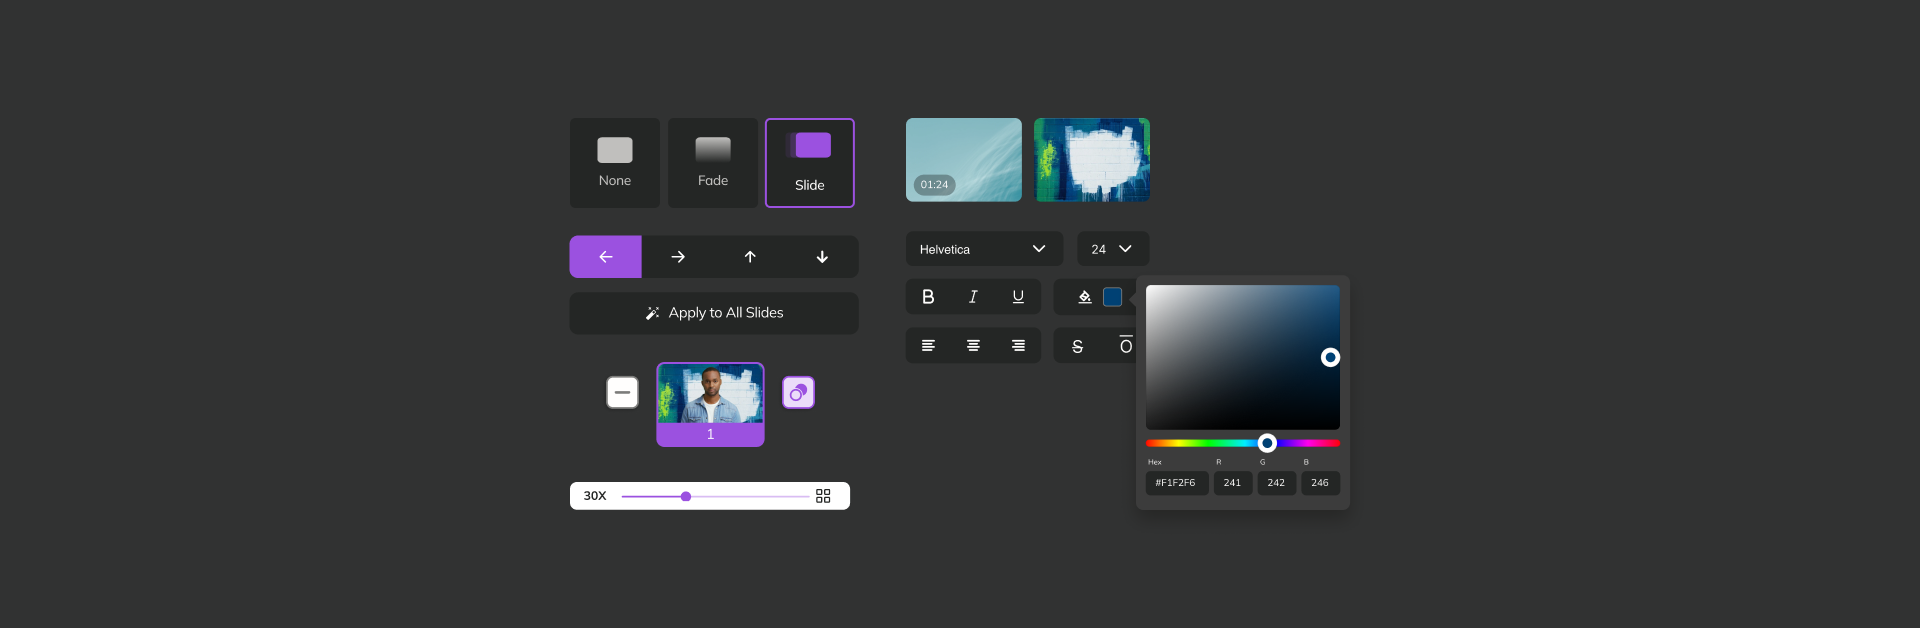Image resolution: width=1920 pixels, height=628 pixels.
Task: Align text right
Action: click(1018, 346)
